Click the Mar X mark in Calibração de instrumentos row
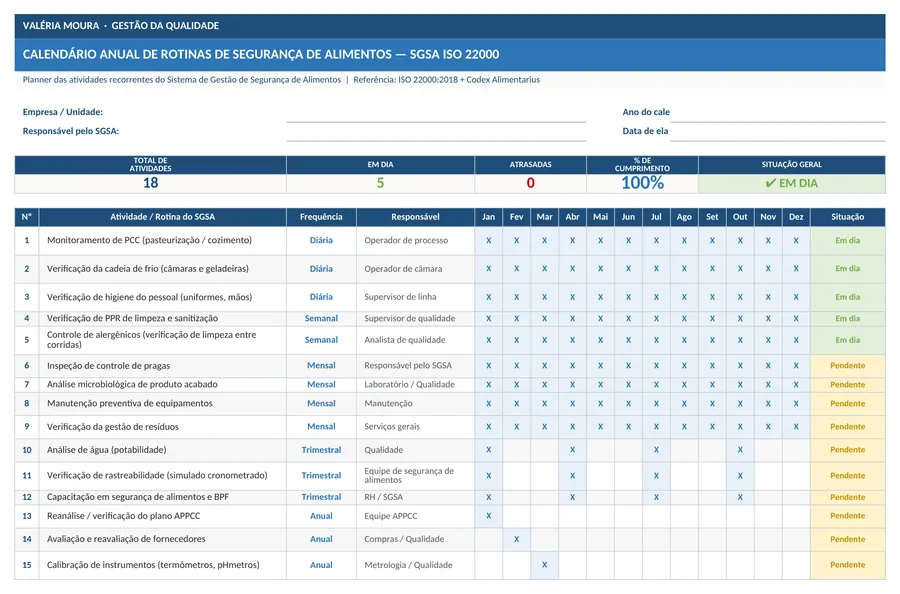Image resolution: width=900 pixels, height=594 pixels. click(544, 565)
